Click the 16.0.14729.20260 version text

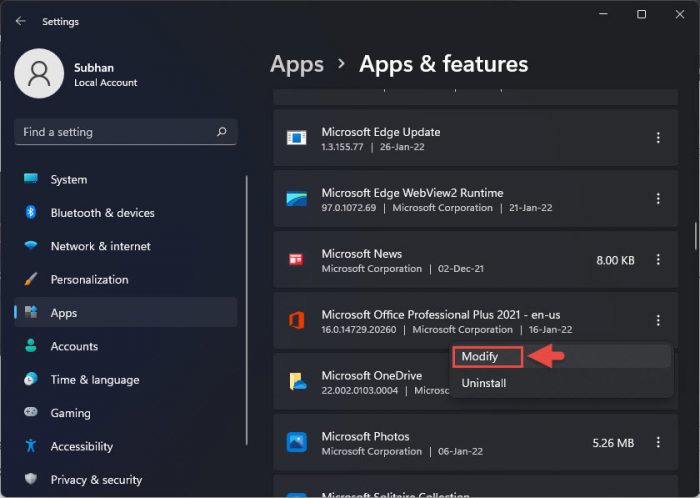coord(358,330)
